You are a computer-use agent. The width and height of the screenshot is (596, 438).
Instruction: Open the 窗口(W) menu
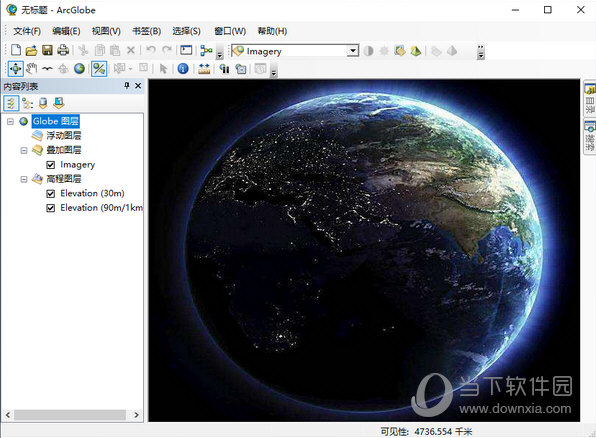click(230, 31)
